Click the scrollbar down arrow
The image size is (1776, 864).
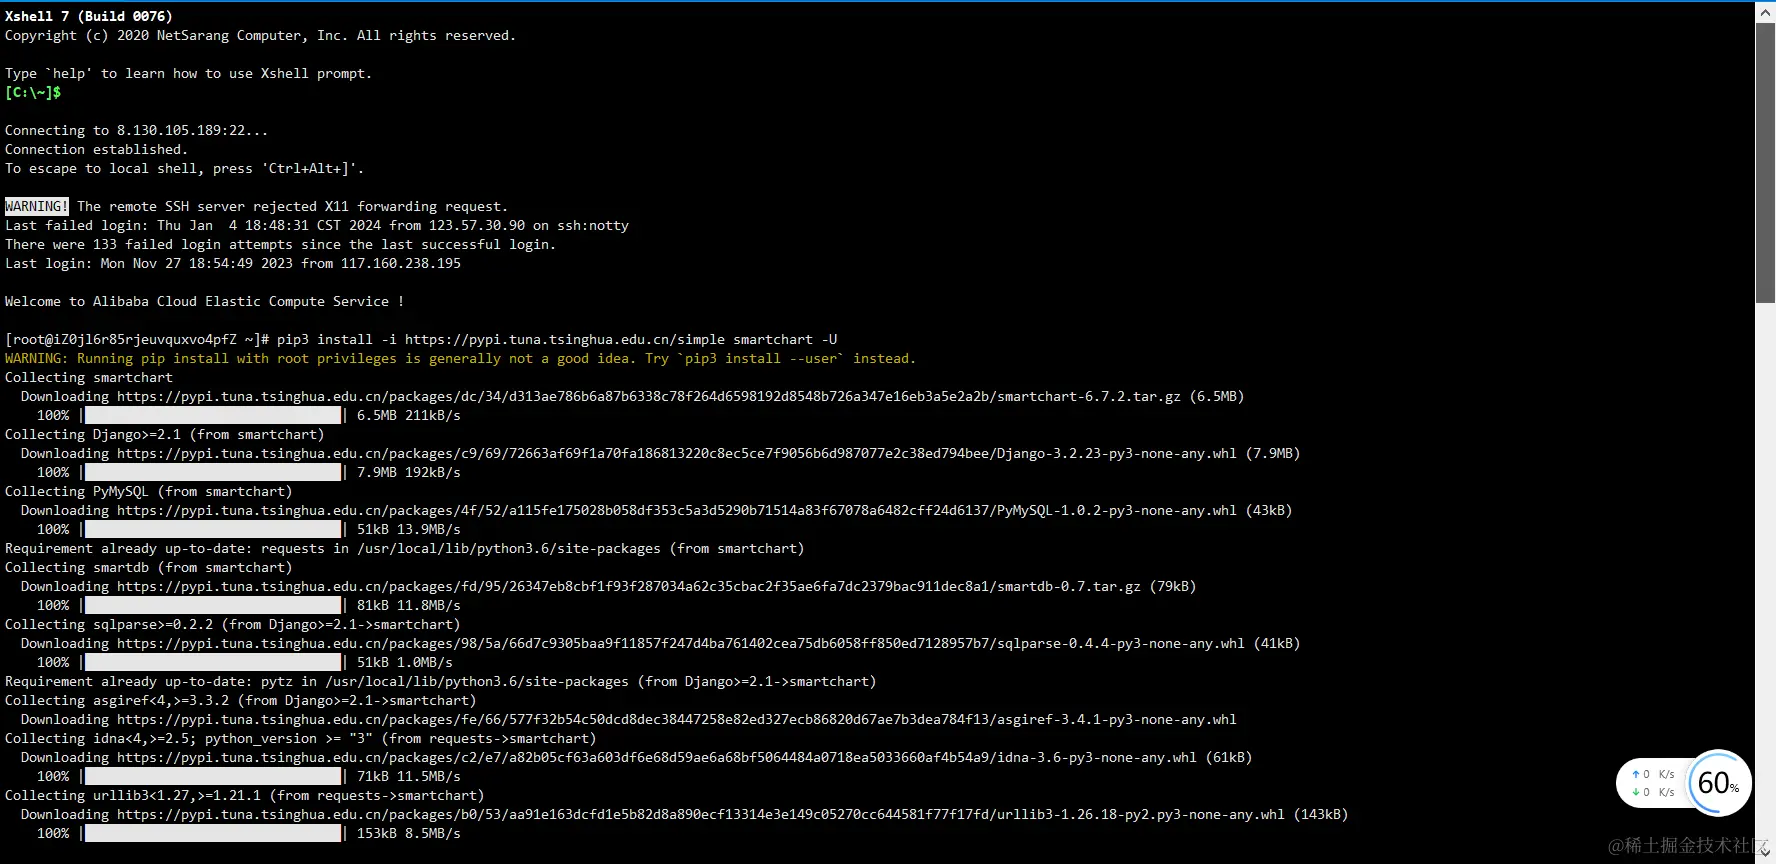1765,853
